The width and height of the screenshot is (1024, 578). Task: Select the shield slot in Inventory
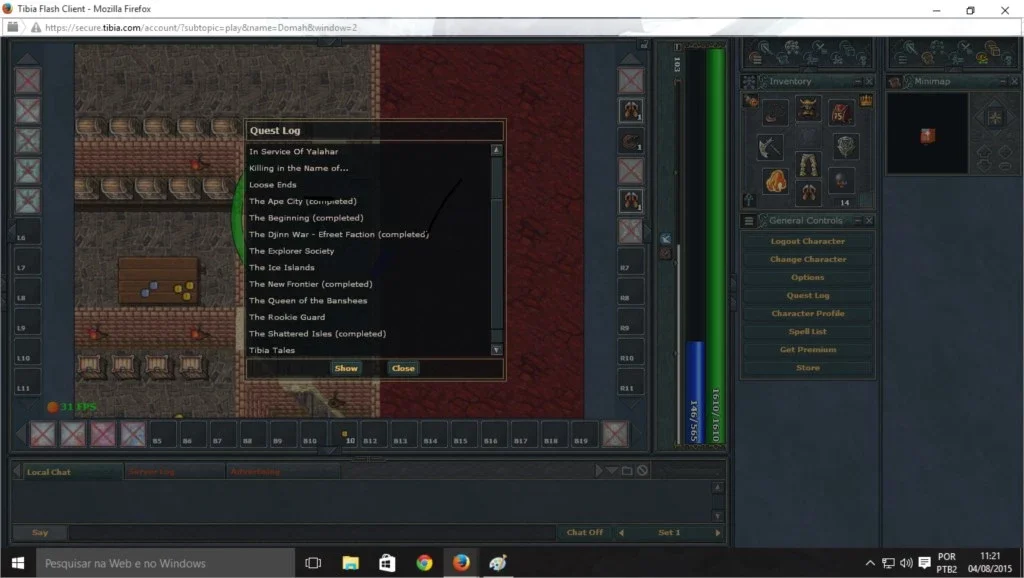click(x=845, y=146)
